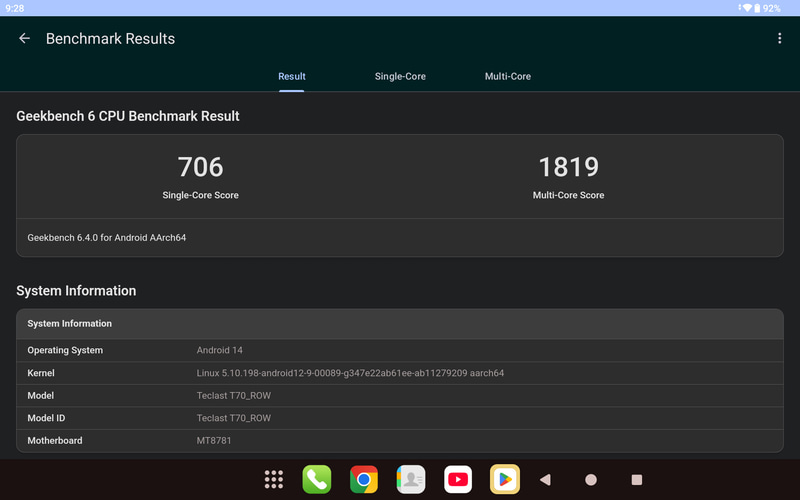Tap the Android home circle button

[x=591, y=480]
